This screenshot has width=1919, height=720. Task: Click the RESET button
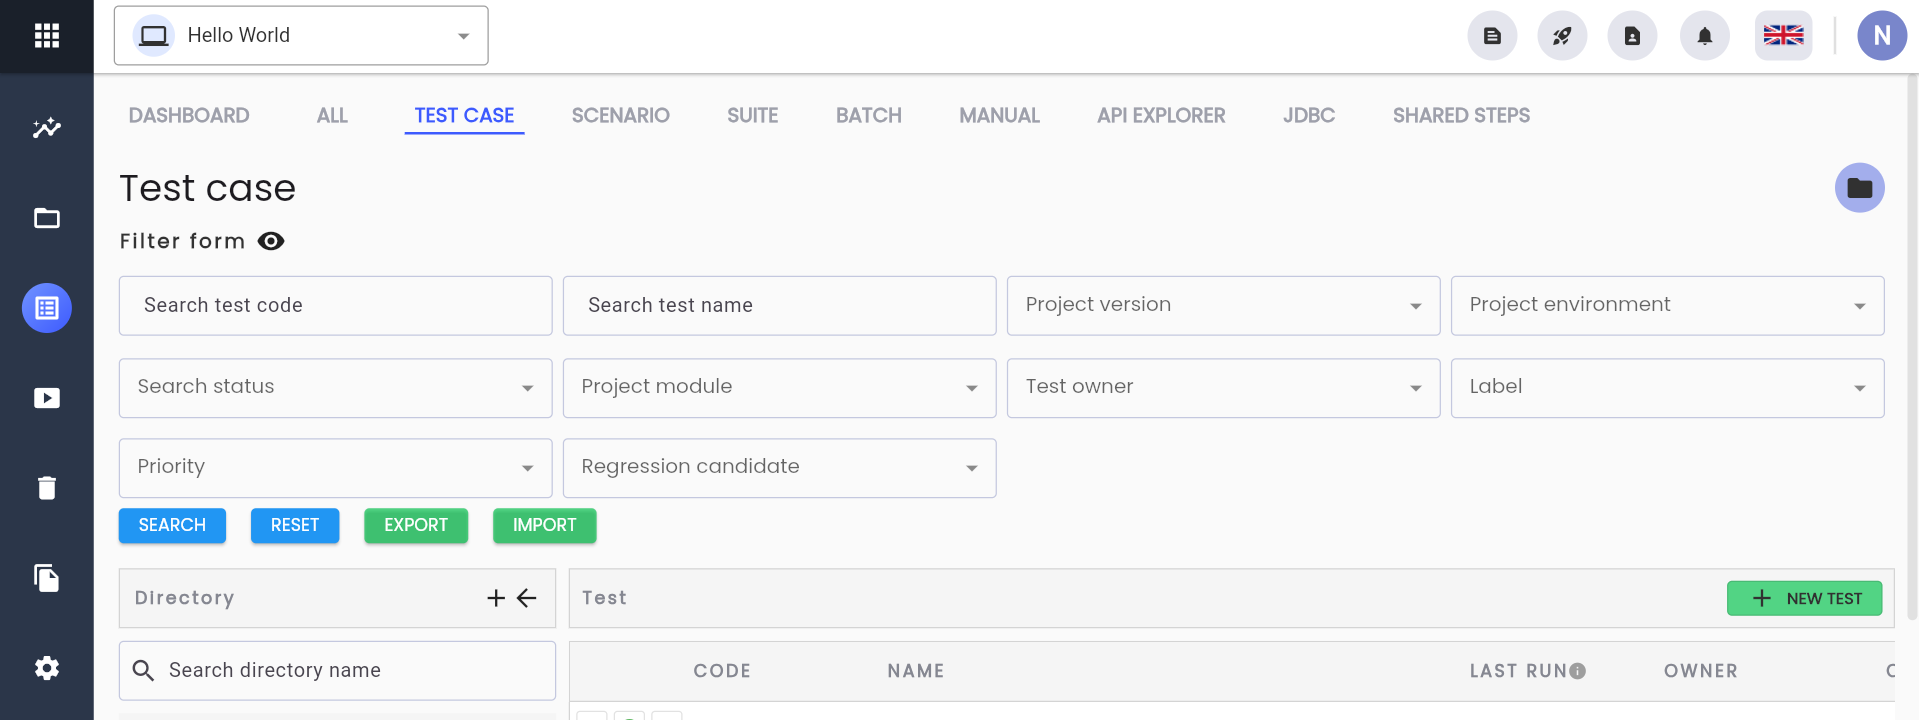295,526
